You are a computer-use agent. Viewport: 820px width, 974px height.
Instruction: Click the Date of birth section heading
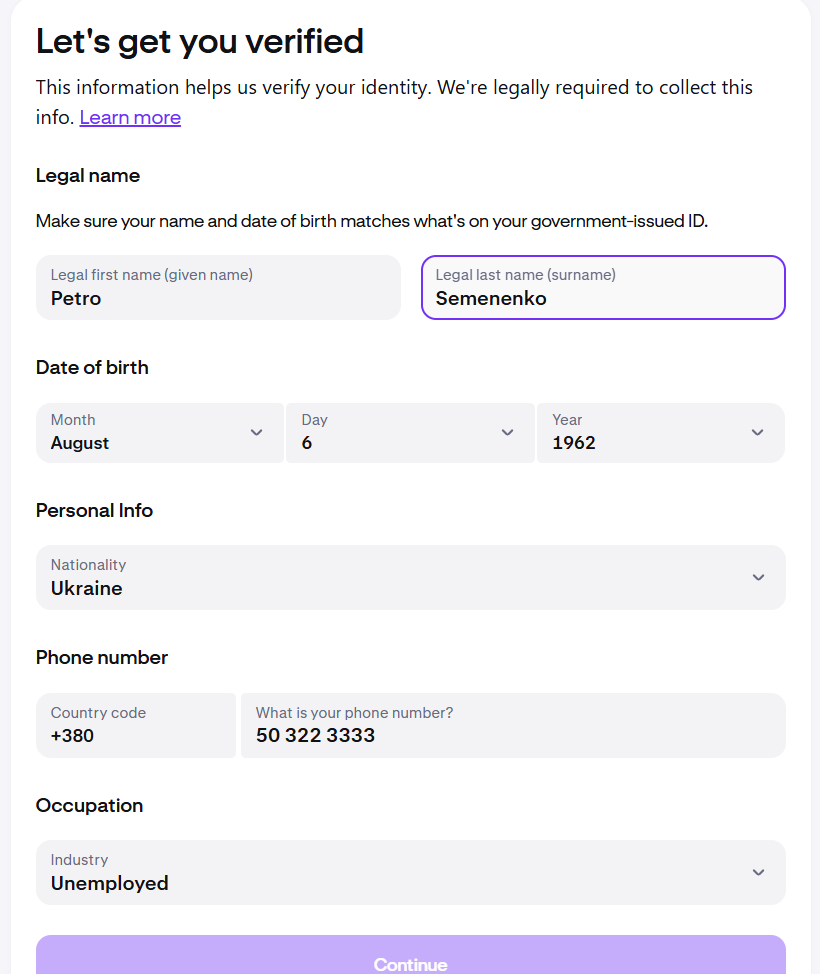click(92, 367)
